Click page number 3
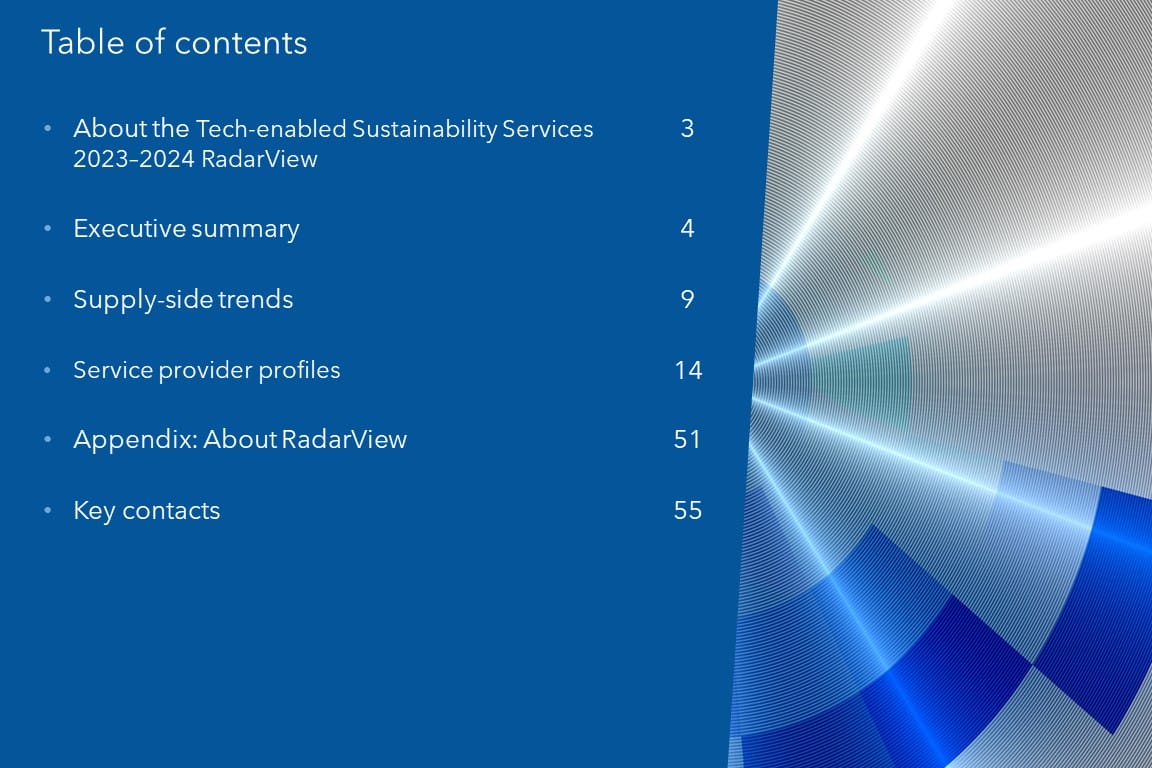Screen dimensions: 1152x768 [x=687, y=129]
